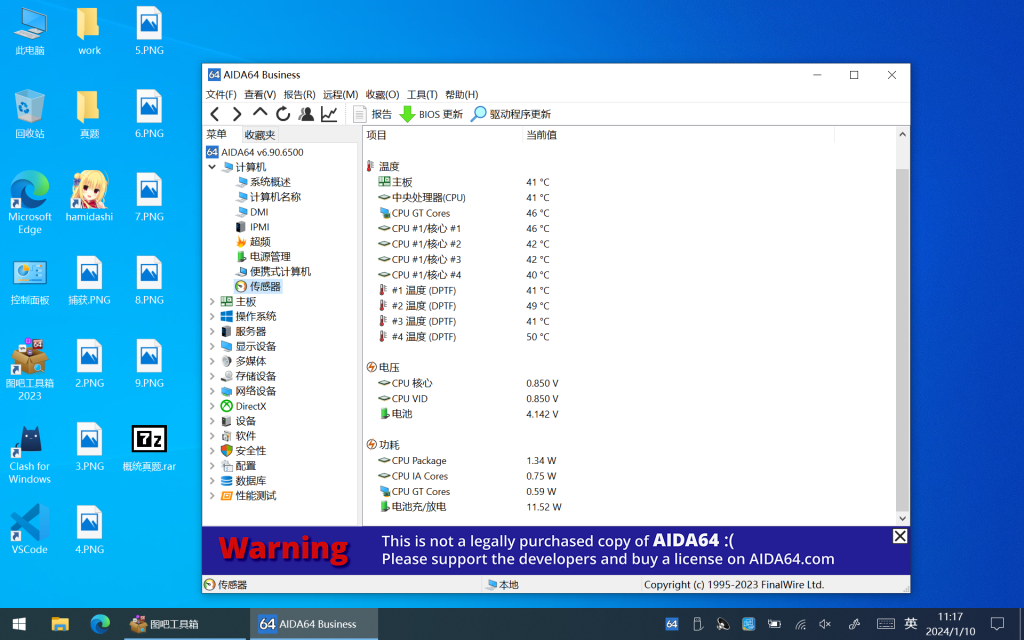Expand the 存储设备 tree node
1024x640 pixels.
click(212, 376)
